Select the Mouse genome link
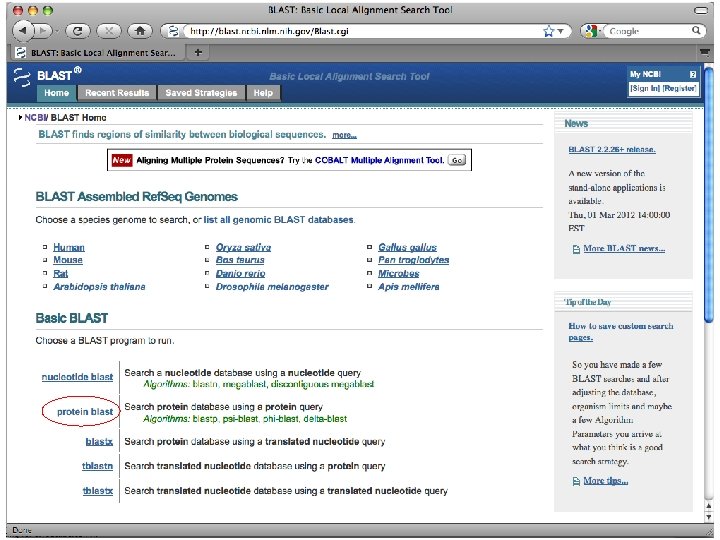Viewport: 720px width, 540px height. coord(68,260)
